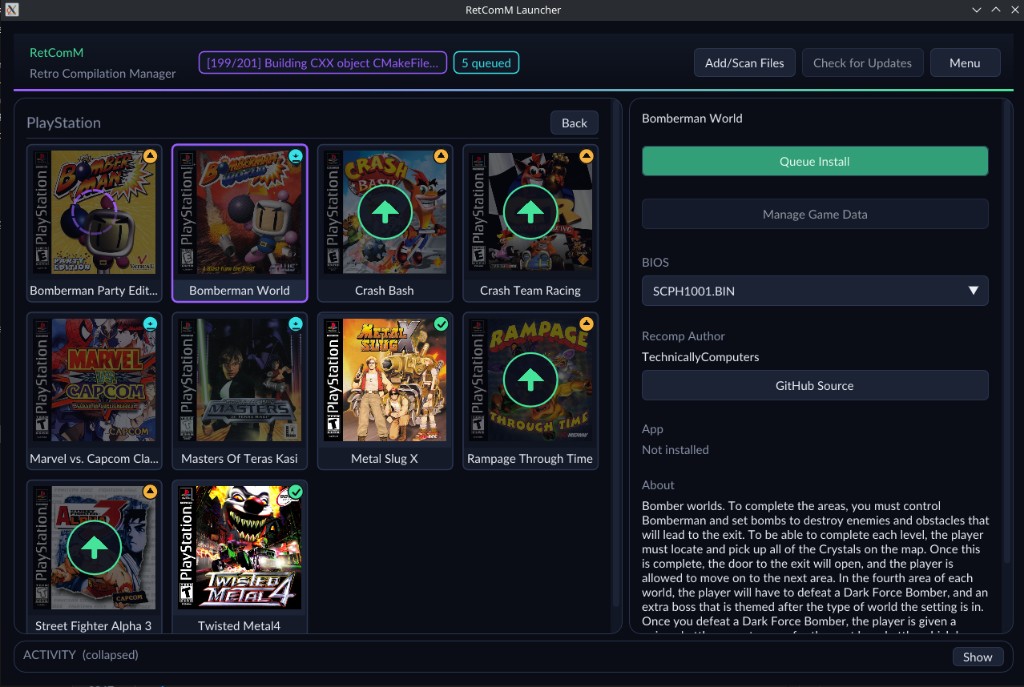Click blue download badge on Masters Of Teras Kasi

(x=296, y=323)
